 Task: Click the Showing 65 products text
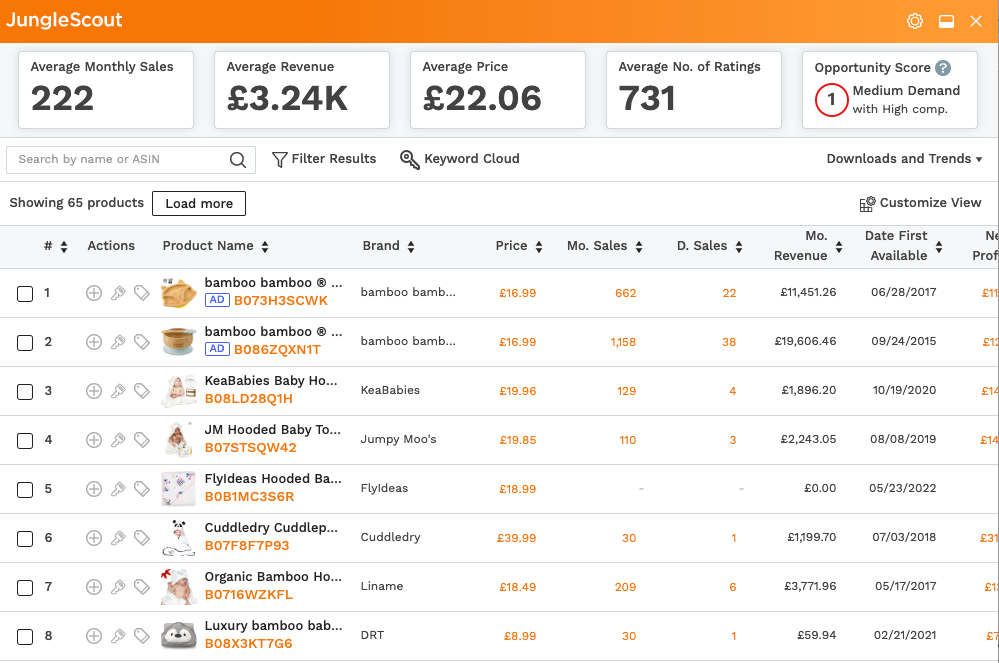[76, 203]
